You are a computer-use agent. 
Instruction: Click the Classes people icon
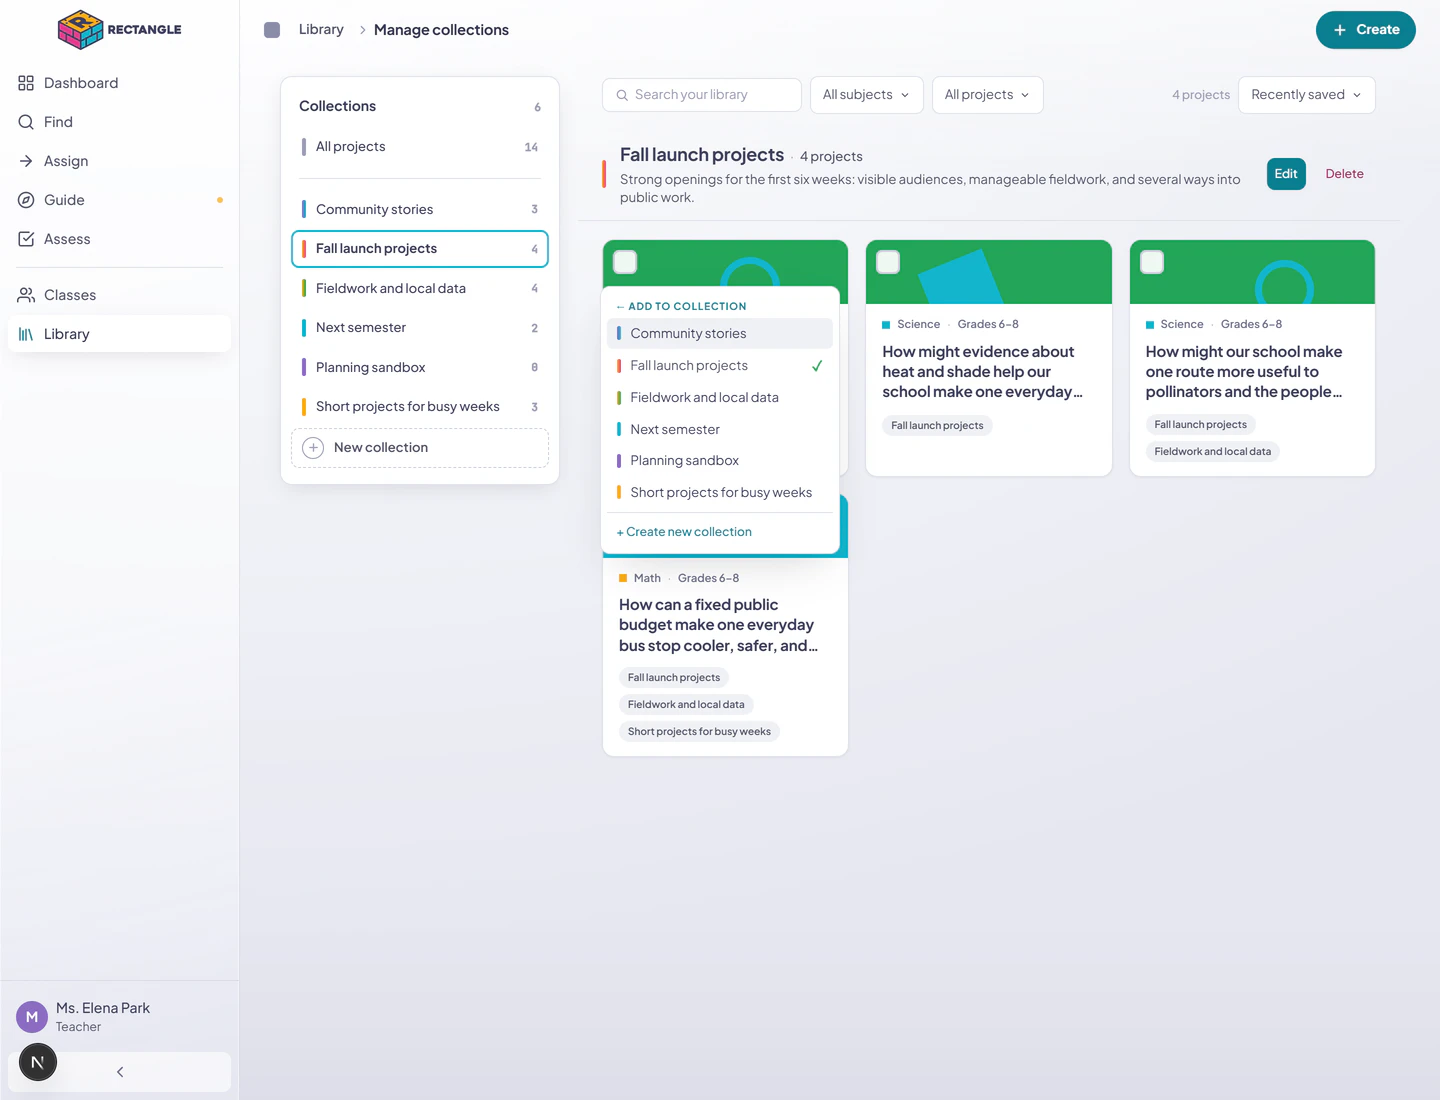pyautogui.click(x=26, y=295)
